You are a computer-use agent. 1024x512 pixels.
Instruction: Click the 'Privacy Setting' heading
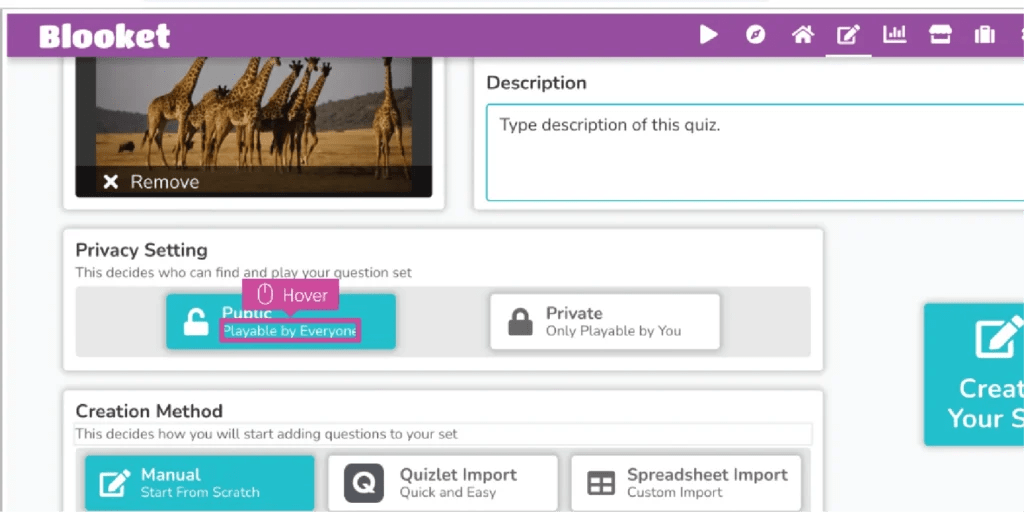click(142, 250)
